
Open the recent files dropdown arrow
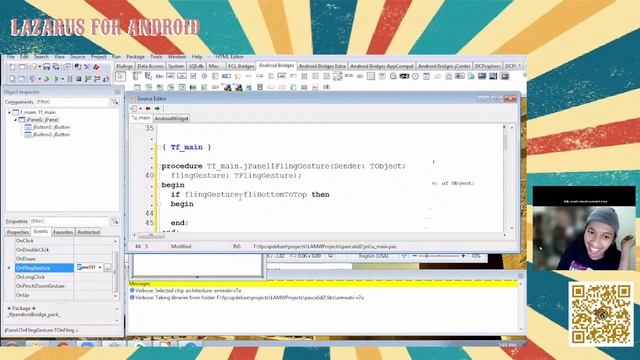click(40, 67)
